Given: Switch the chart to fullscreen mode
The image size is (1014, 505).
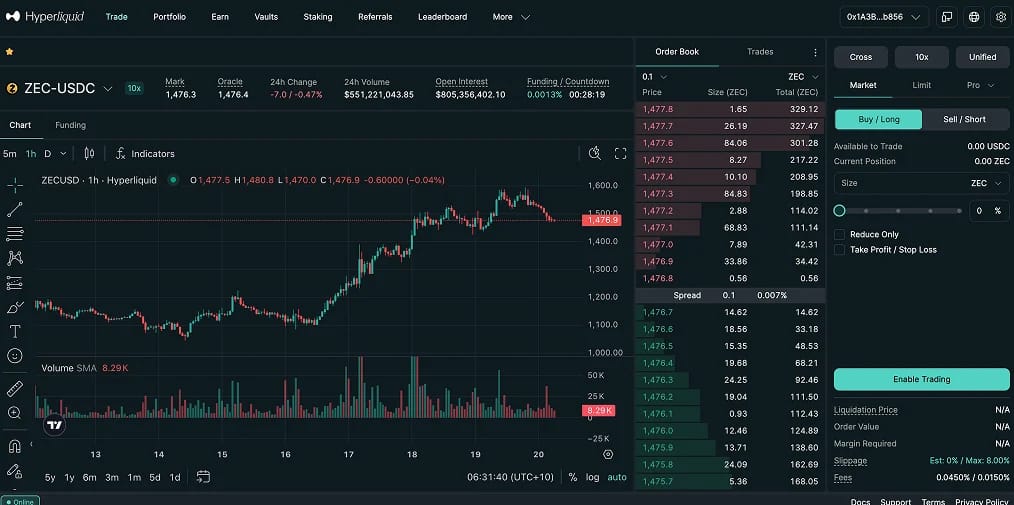Looking at the screenshot, I should (621, 153).
